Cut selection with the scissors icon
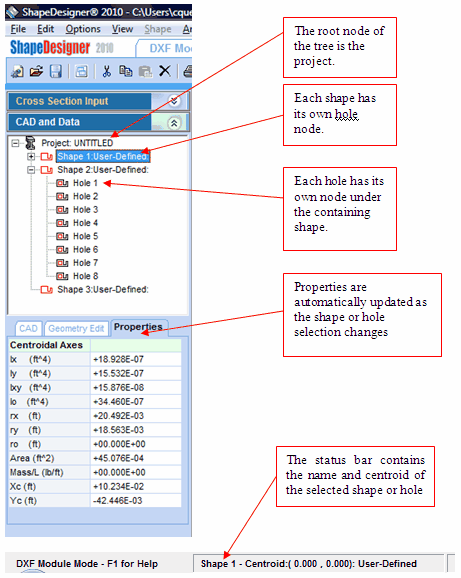461x578 pixels. click(106, 71)
